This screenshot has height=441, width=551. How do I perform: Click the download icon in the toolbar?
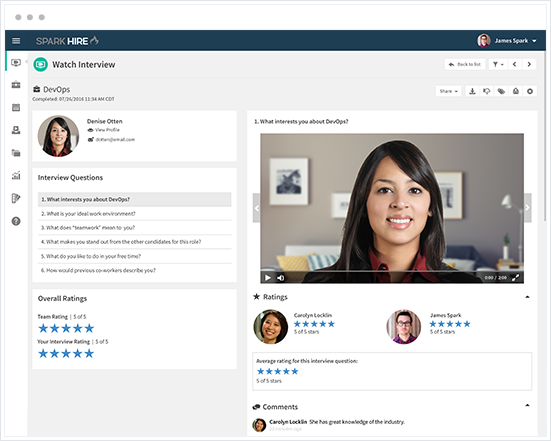[472, 91]
